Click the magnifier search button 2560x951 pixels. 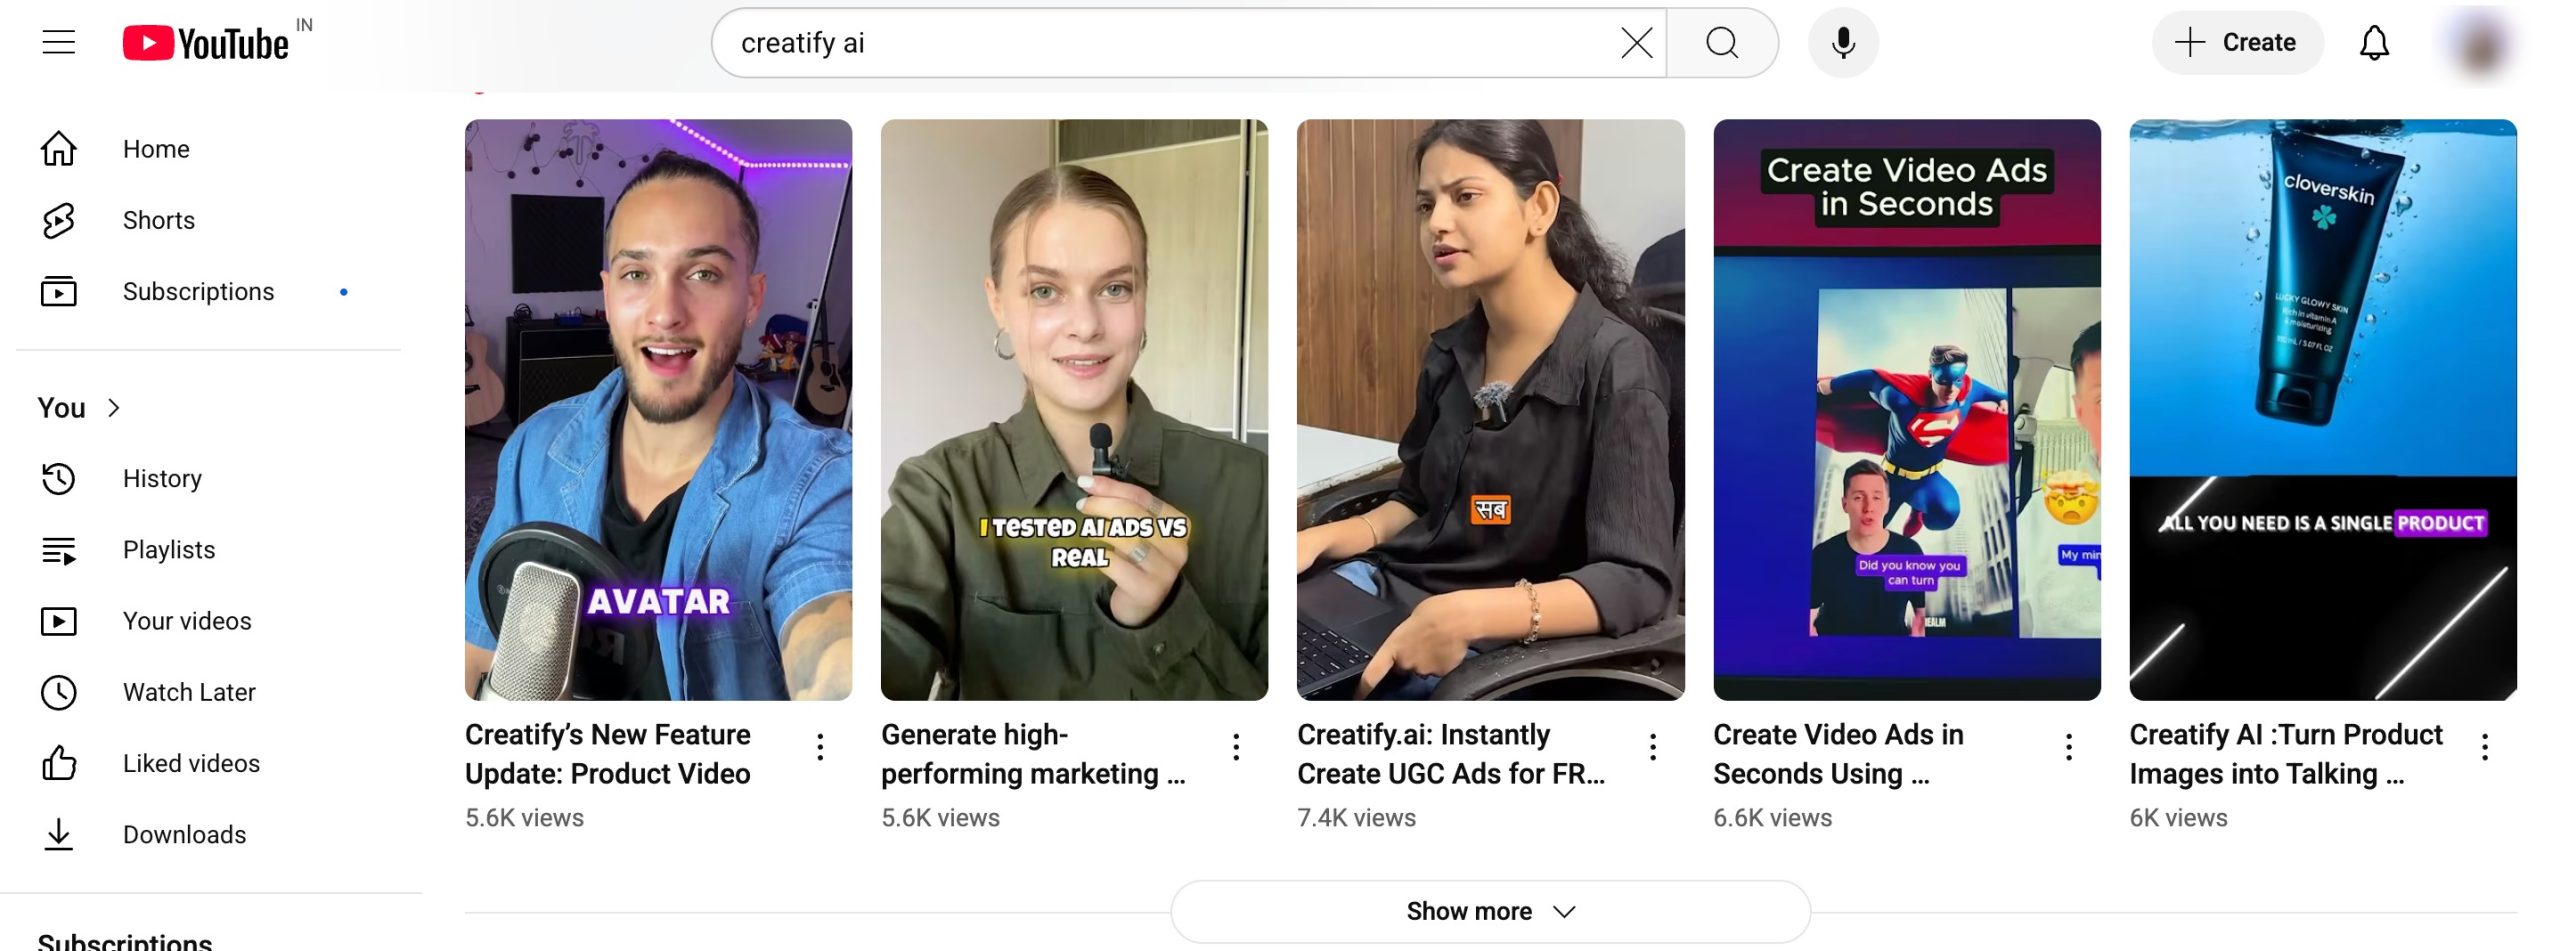point(1721,43)
